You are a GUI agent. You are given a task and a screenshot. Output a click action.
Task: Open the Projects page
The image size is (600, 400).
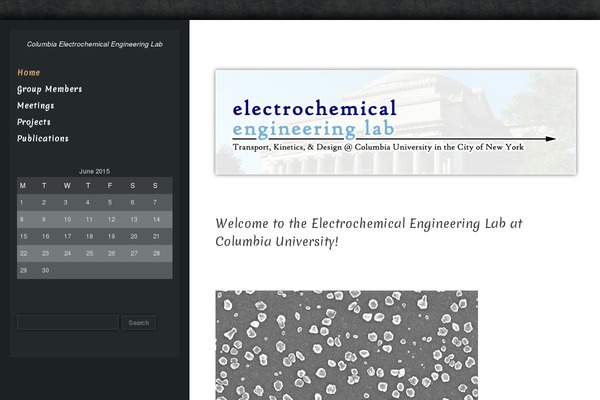coord(34,122)
